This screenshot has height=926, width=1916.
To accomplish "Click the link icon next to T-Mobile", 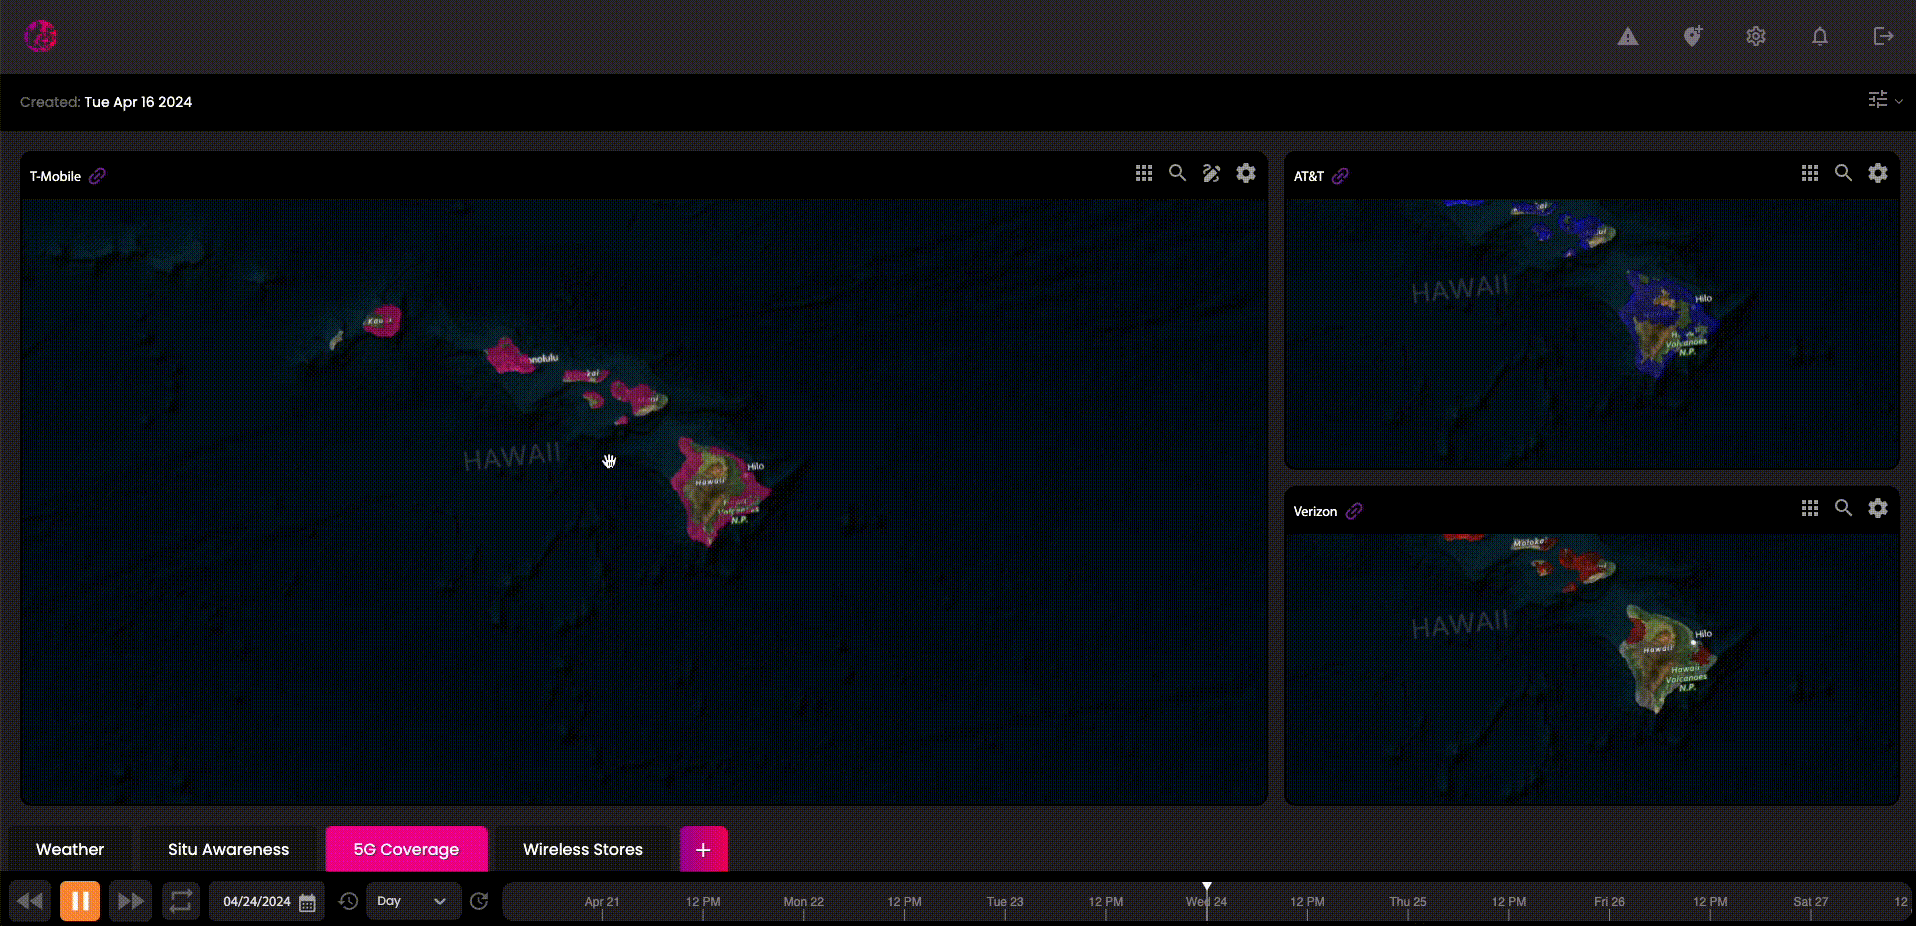I will coord(97,176).
